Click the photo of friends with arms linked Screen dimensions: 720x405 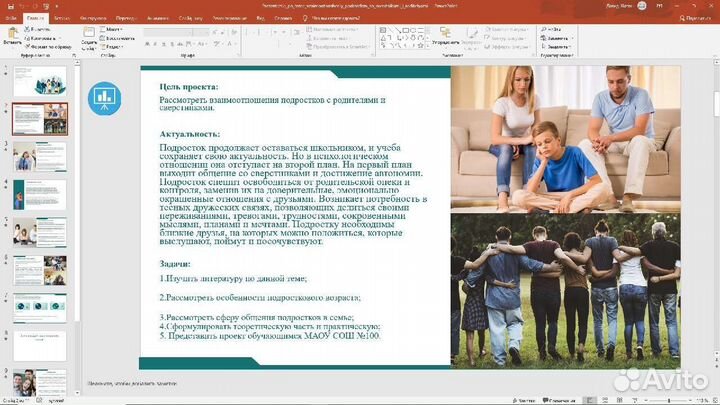(x=566, y=291)
